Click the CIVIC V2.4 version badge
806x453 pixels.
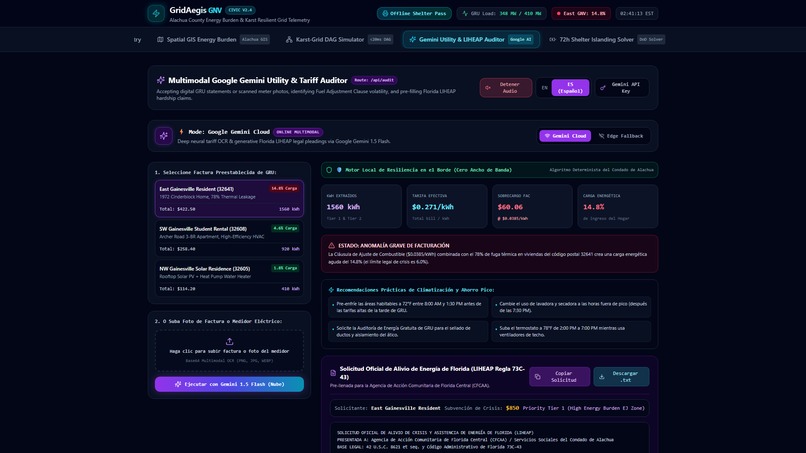click(x=240, y=10)
